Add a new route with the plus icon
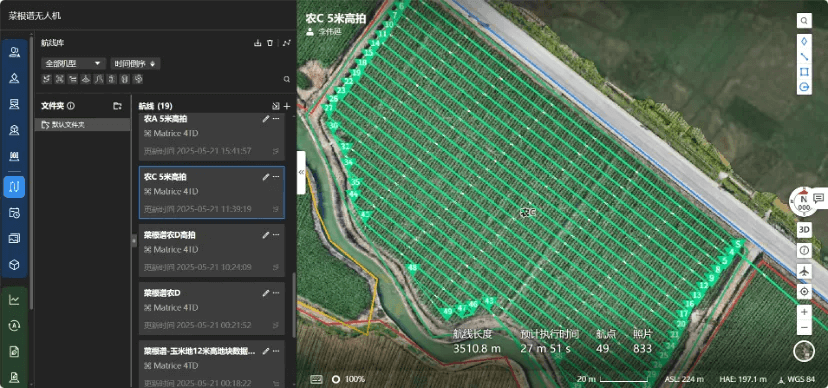Viewport: 828px width, 388px height. click(287, 106)
